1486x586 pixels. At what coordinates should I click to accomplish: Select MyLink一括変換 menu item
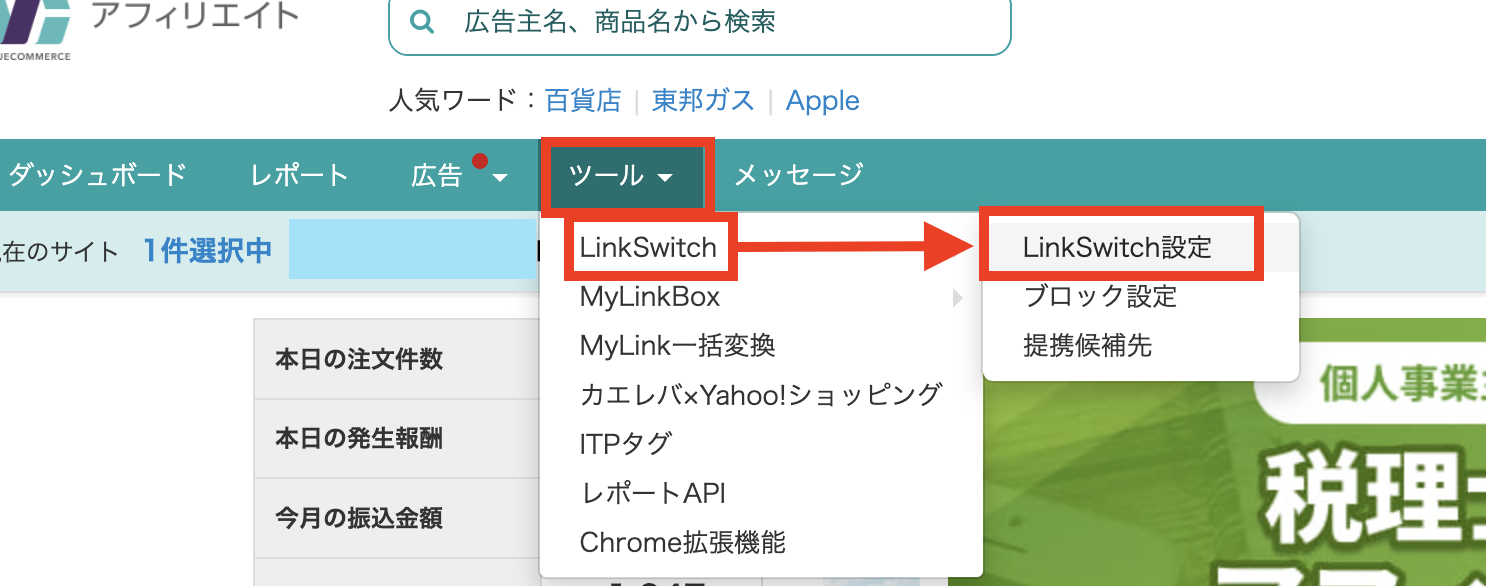(677, 346)
